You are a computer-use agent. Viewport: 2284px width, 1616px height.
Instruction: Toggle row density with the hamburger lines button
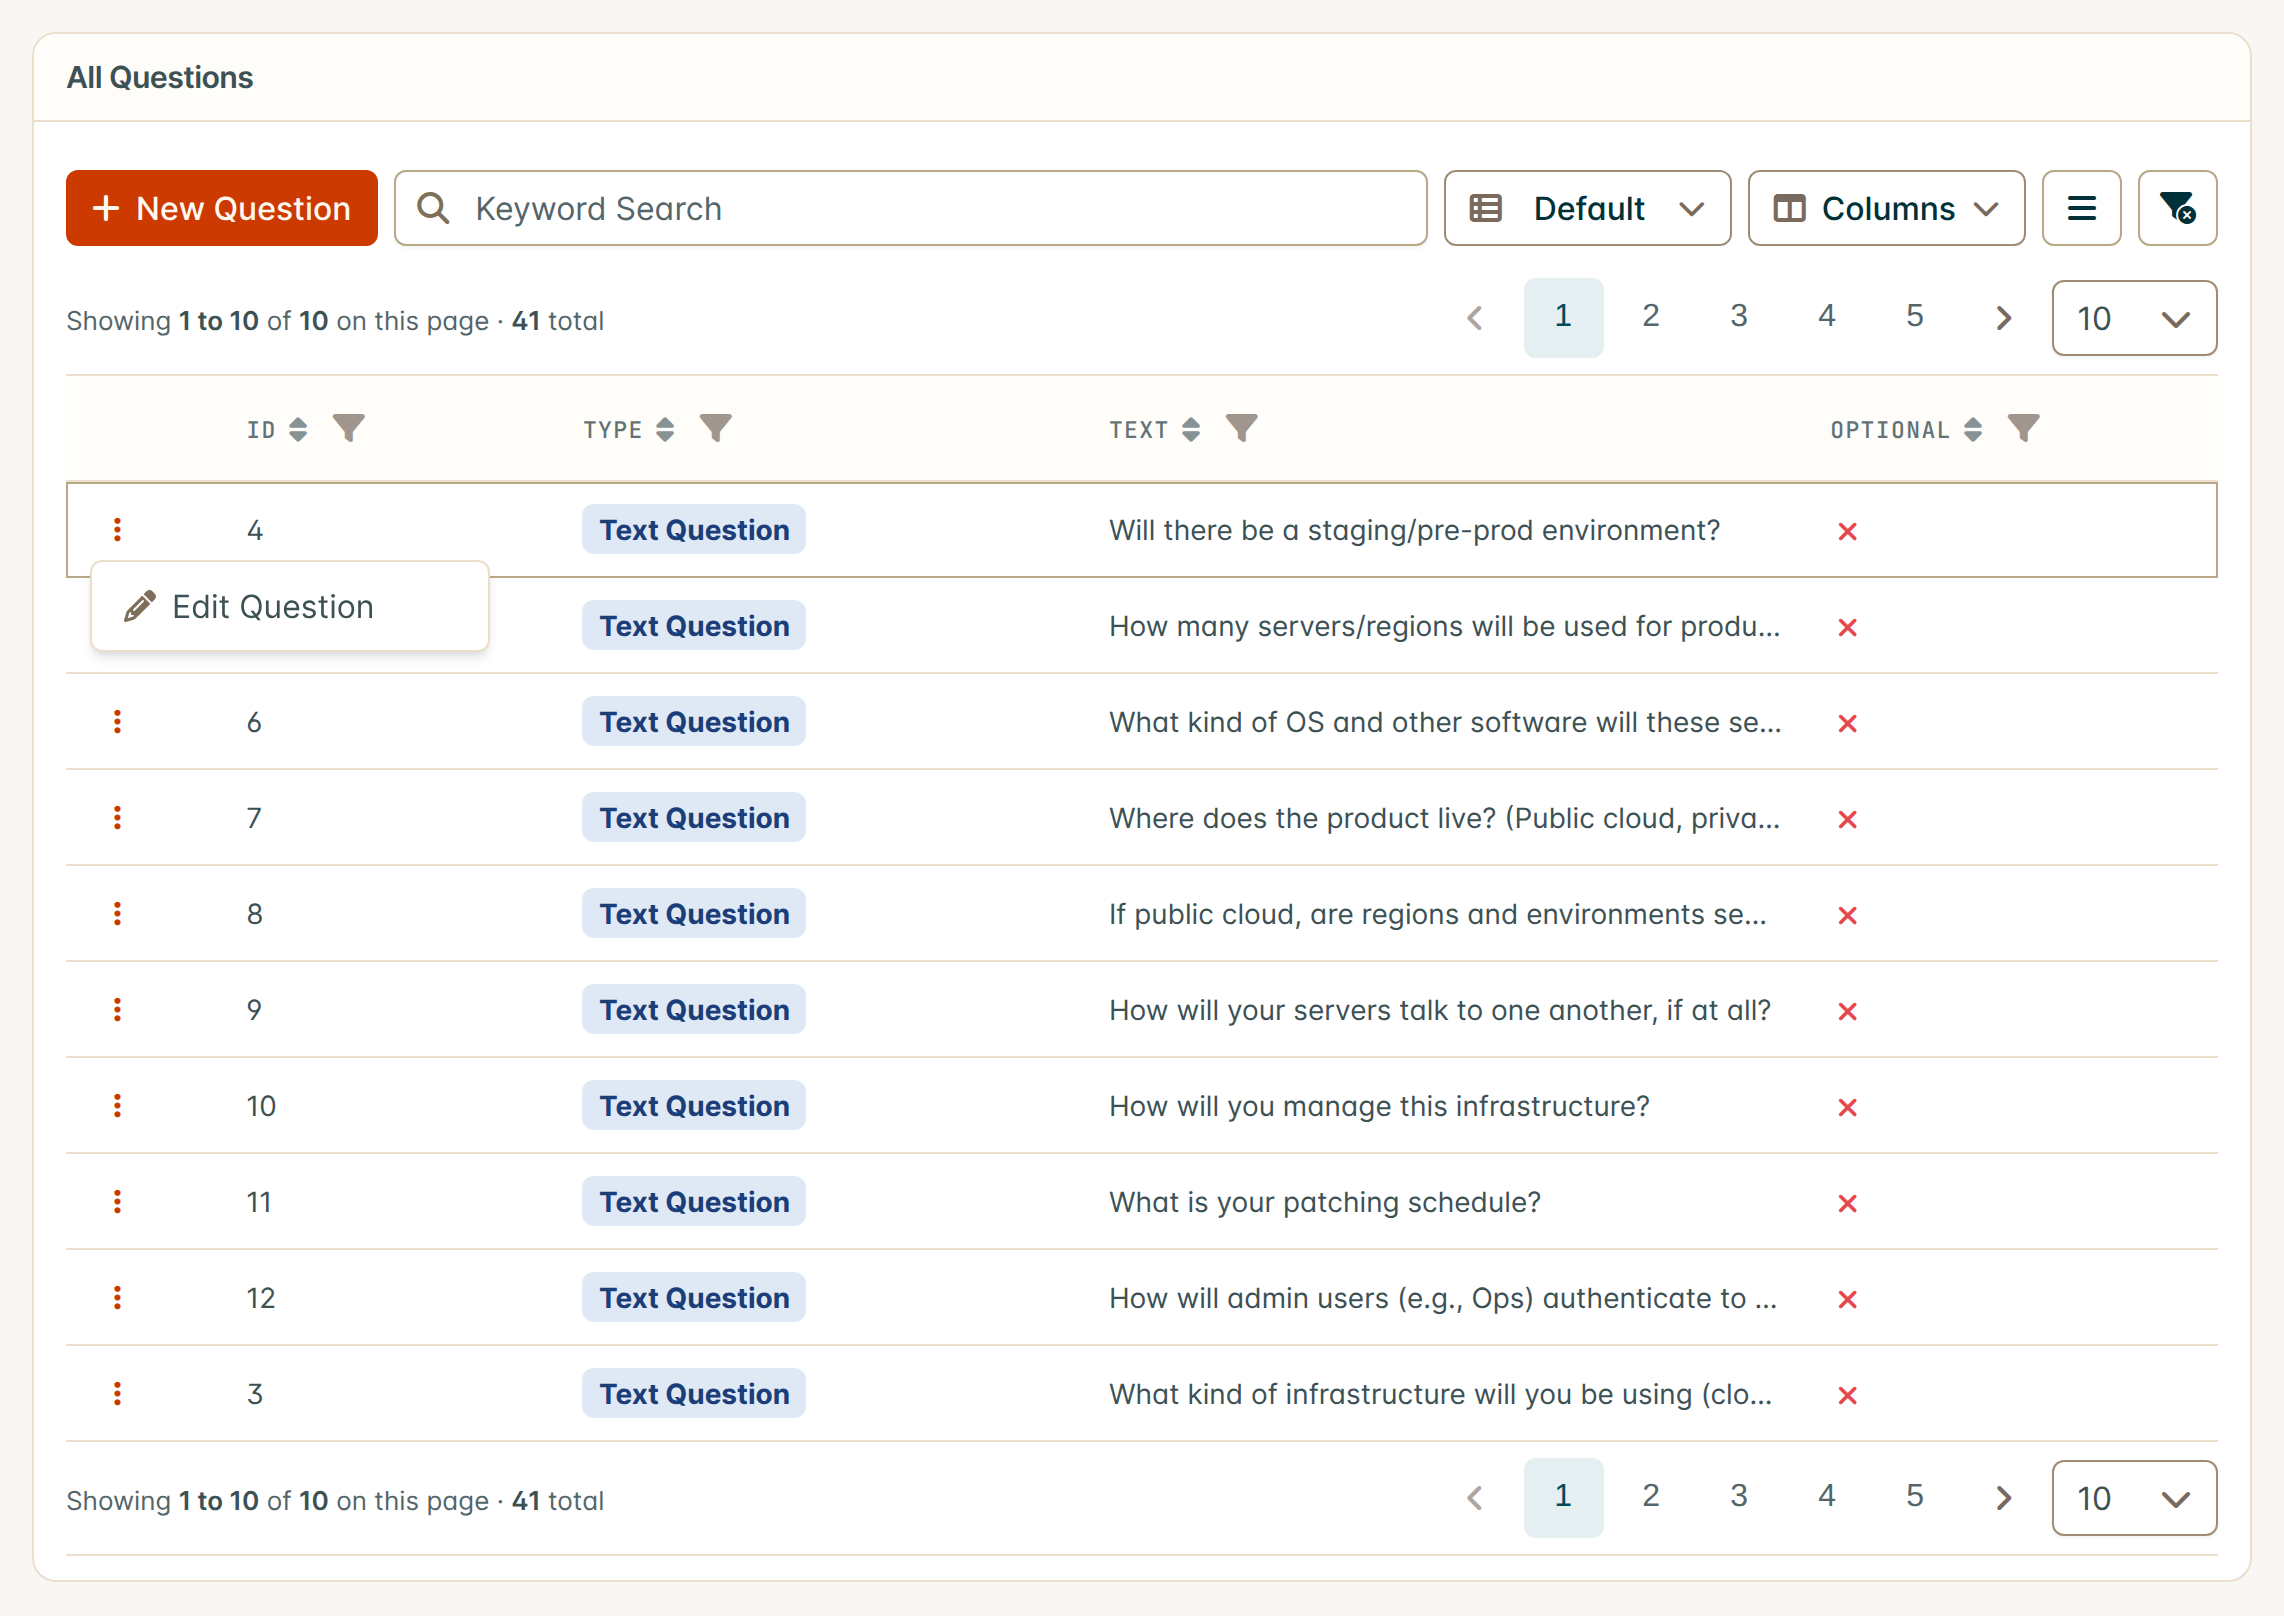tap(2081, 208)
